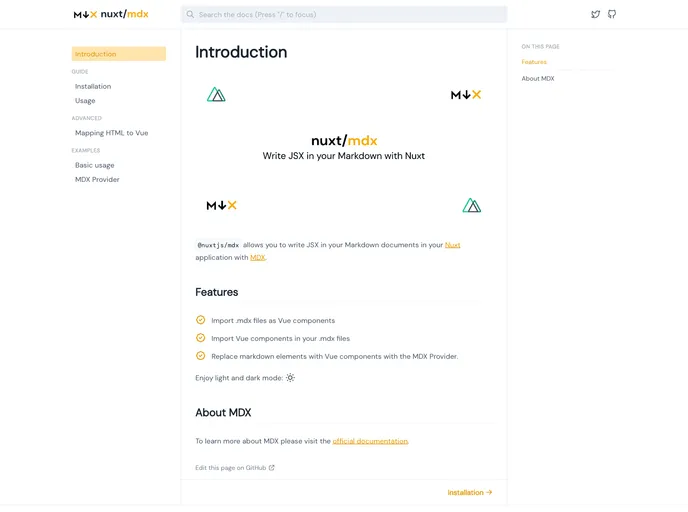Follow the Nuxt hyperlink in intro paragraph
688x512 pixels.
click(452, 245)
